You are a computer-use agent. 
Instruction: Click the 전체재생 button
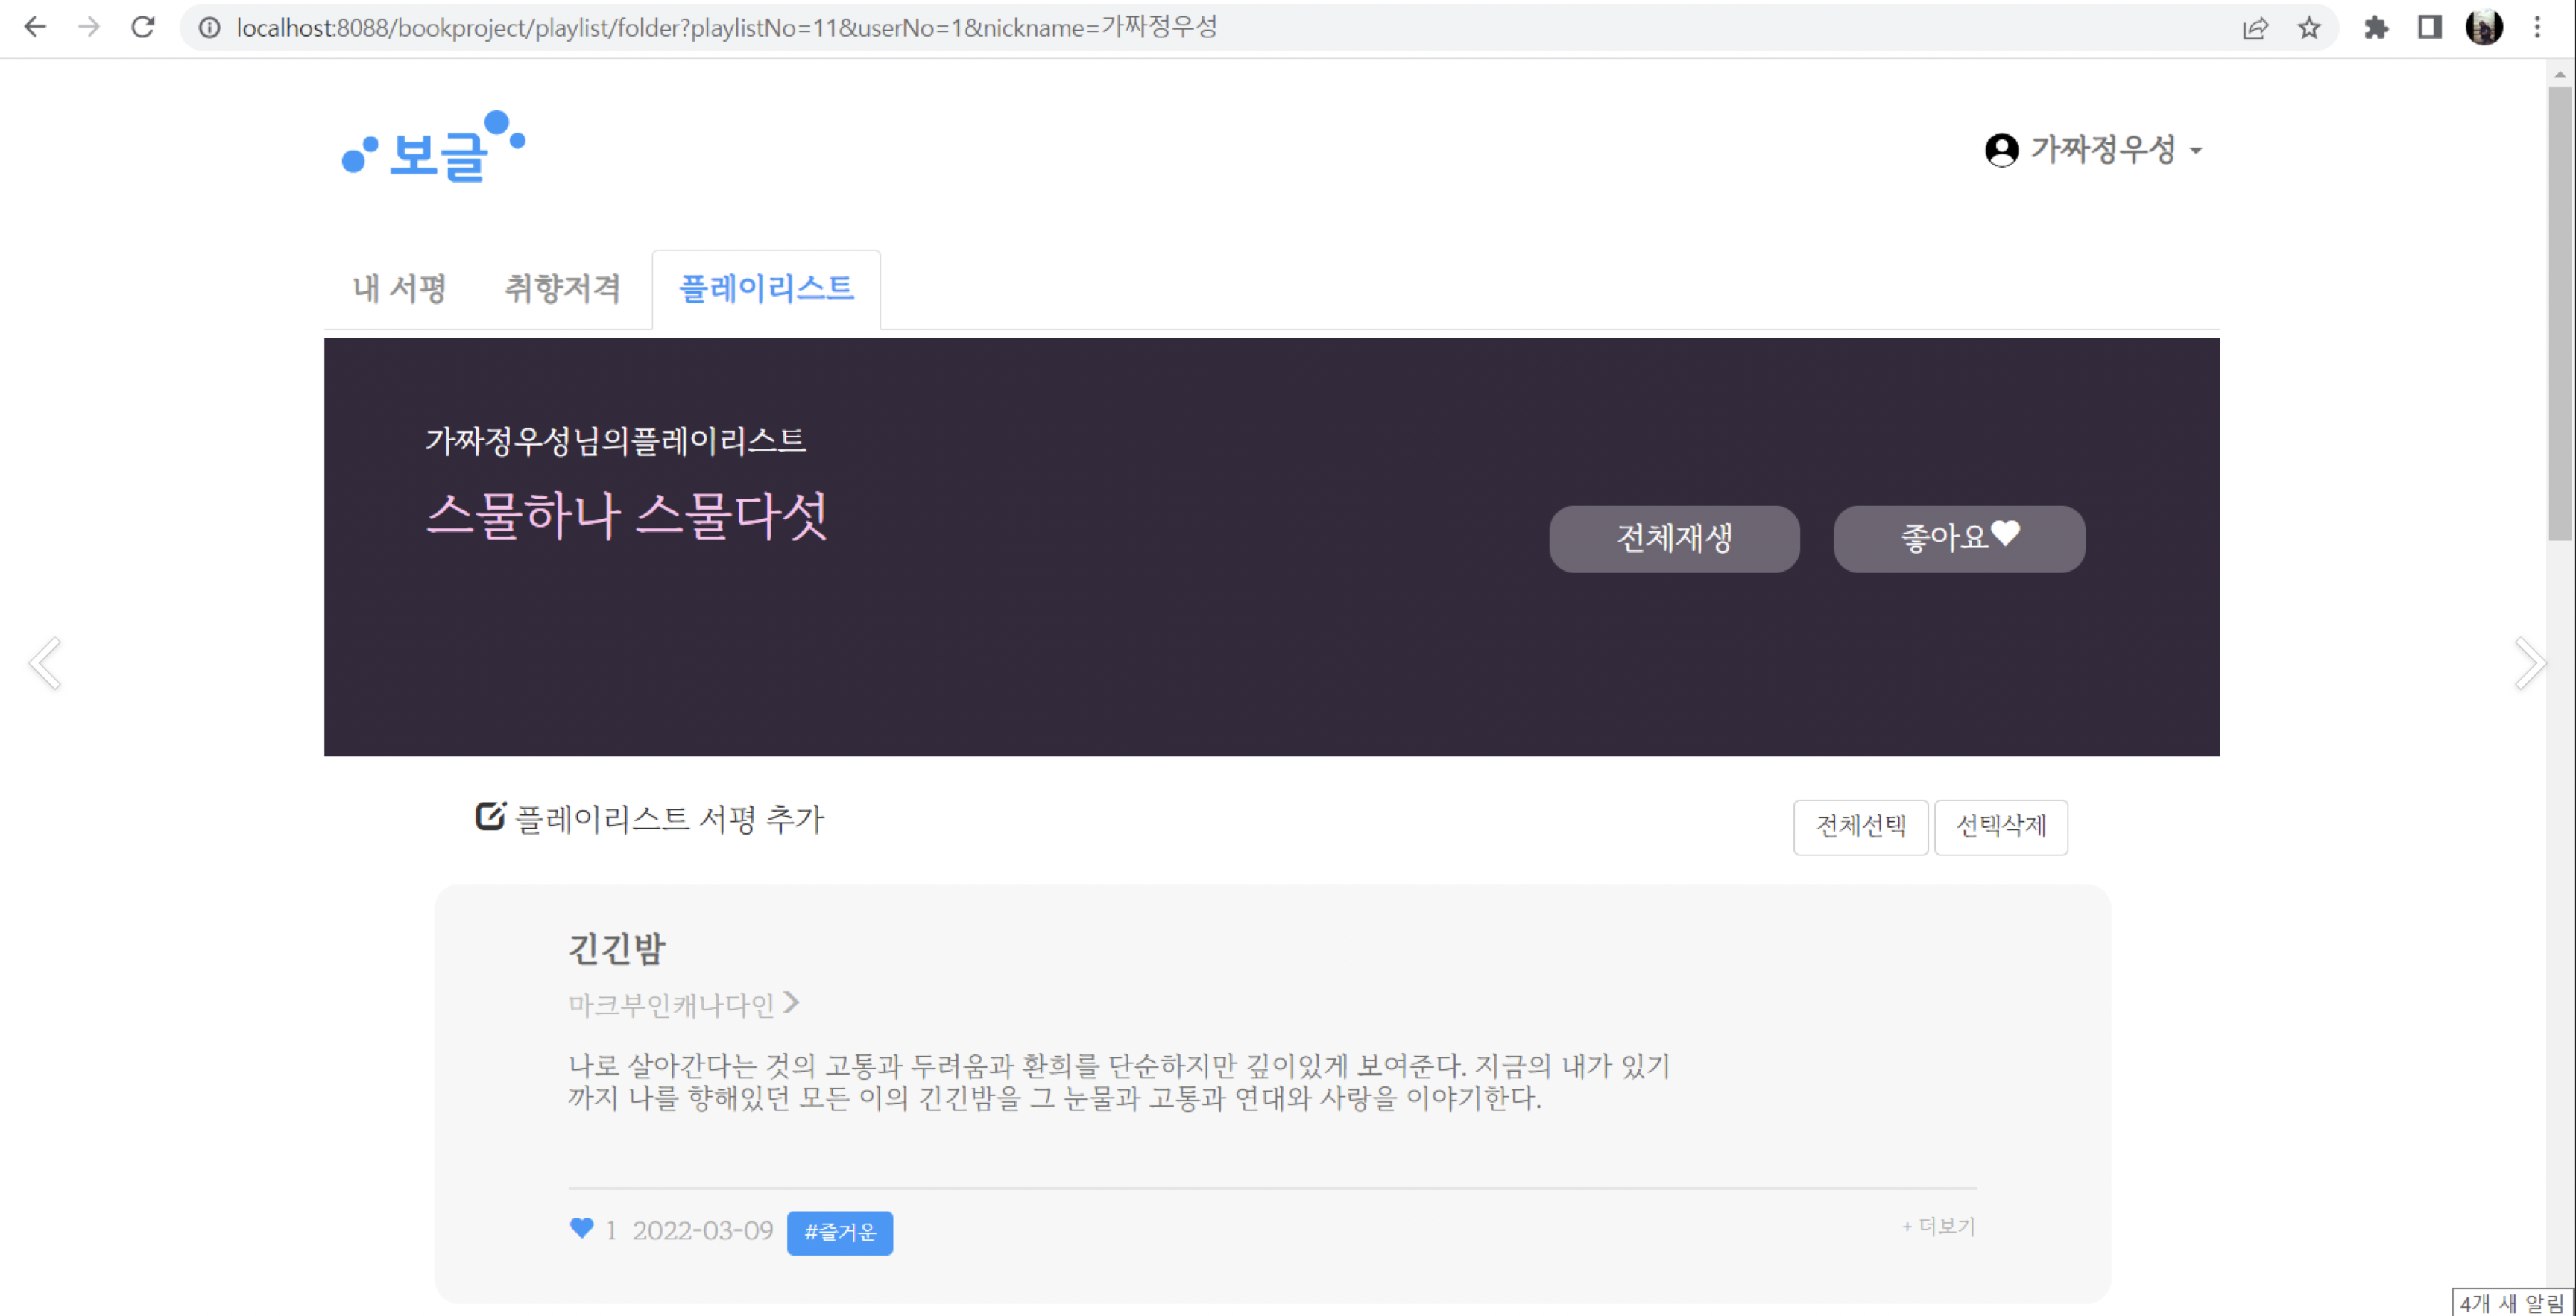(1674, 538)
